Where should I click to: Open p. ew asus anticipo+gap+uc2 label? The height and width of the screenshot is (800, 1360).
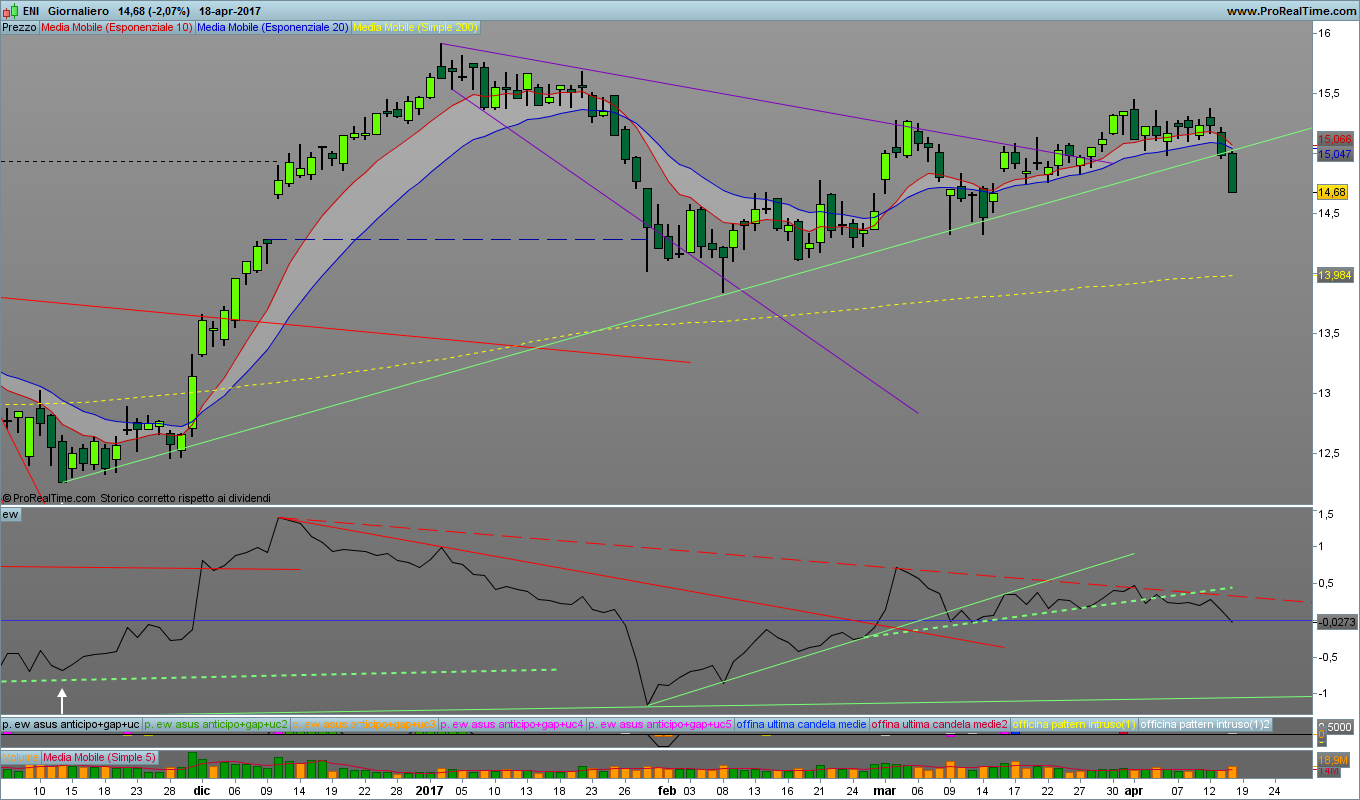coord(216,723)
